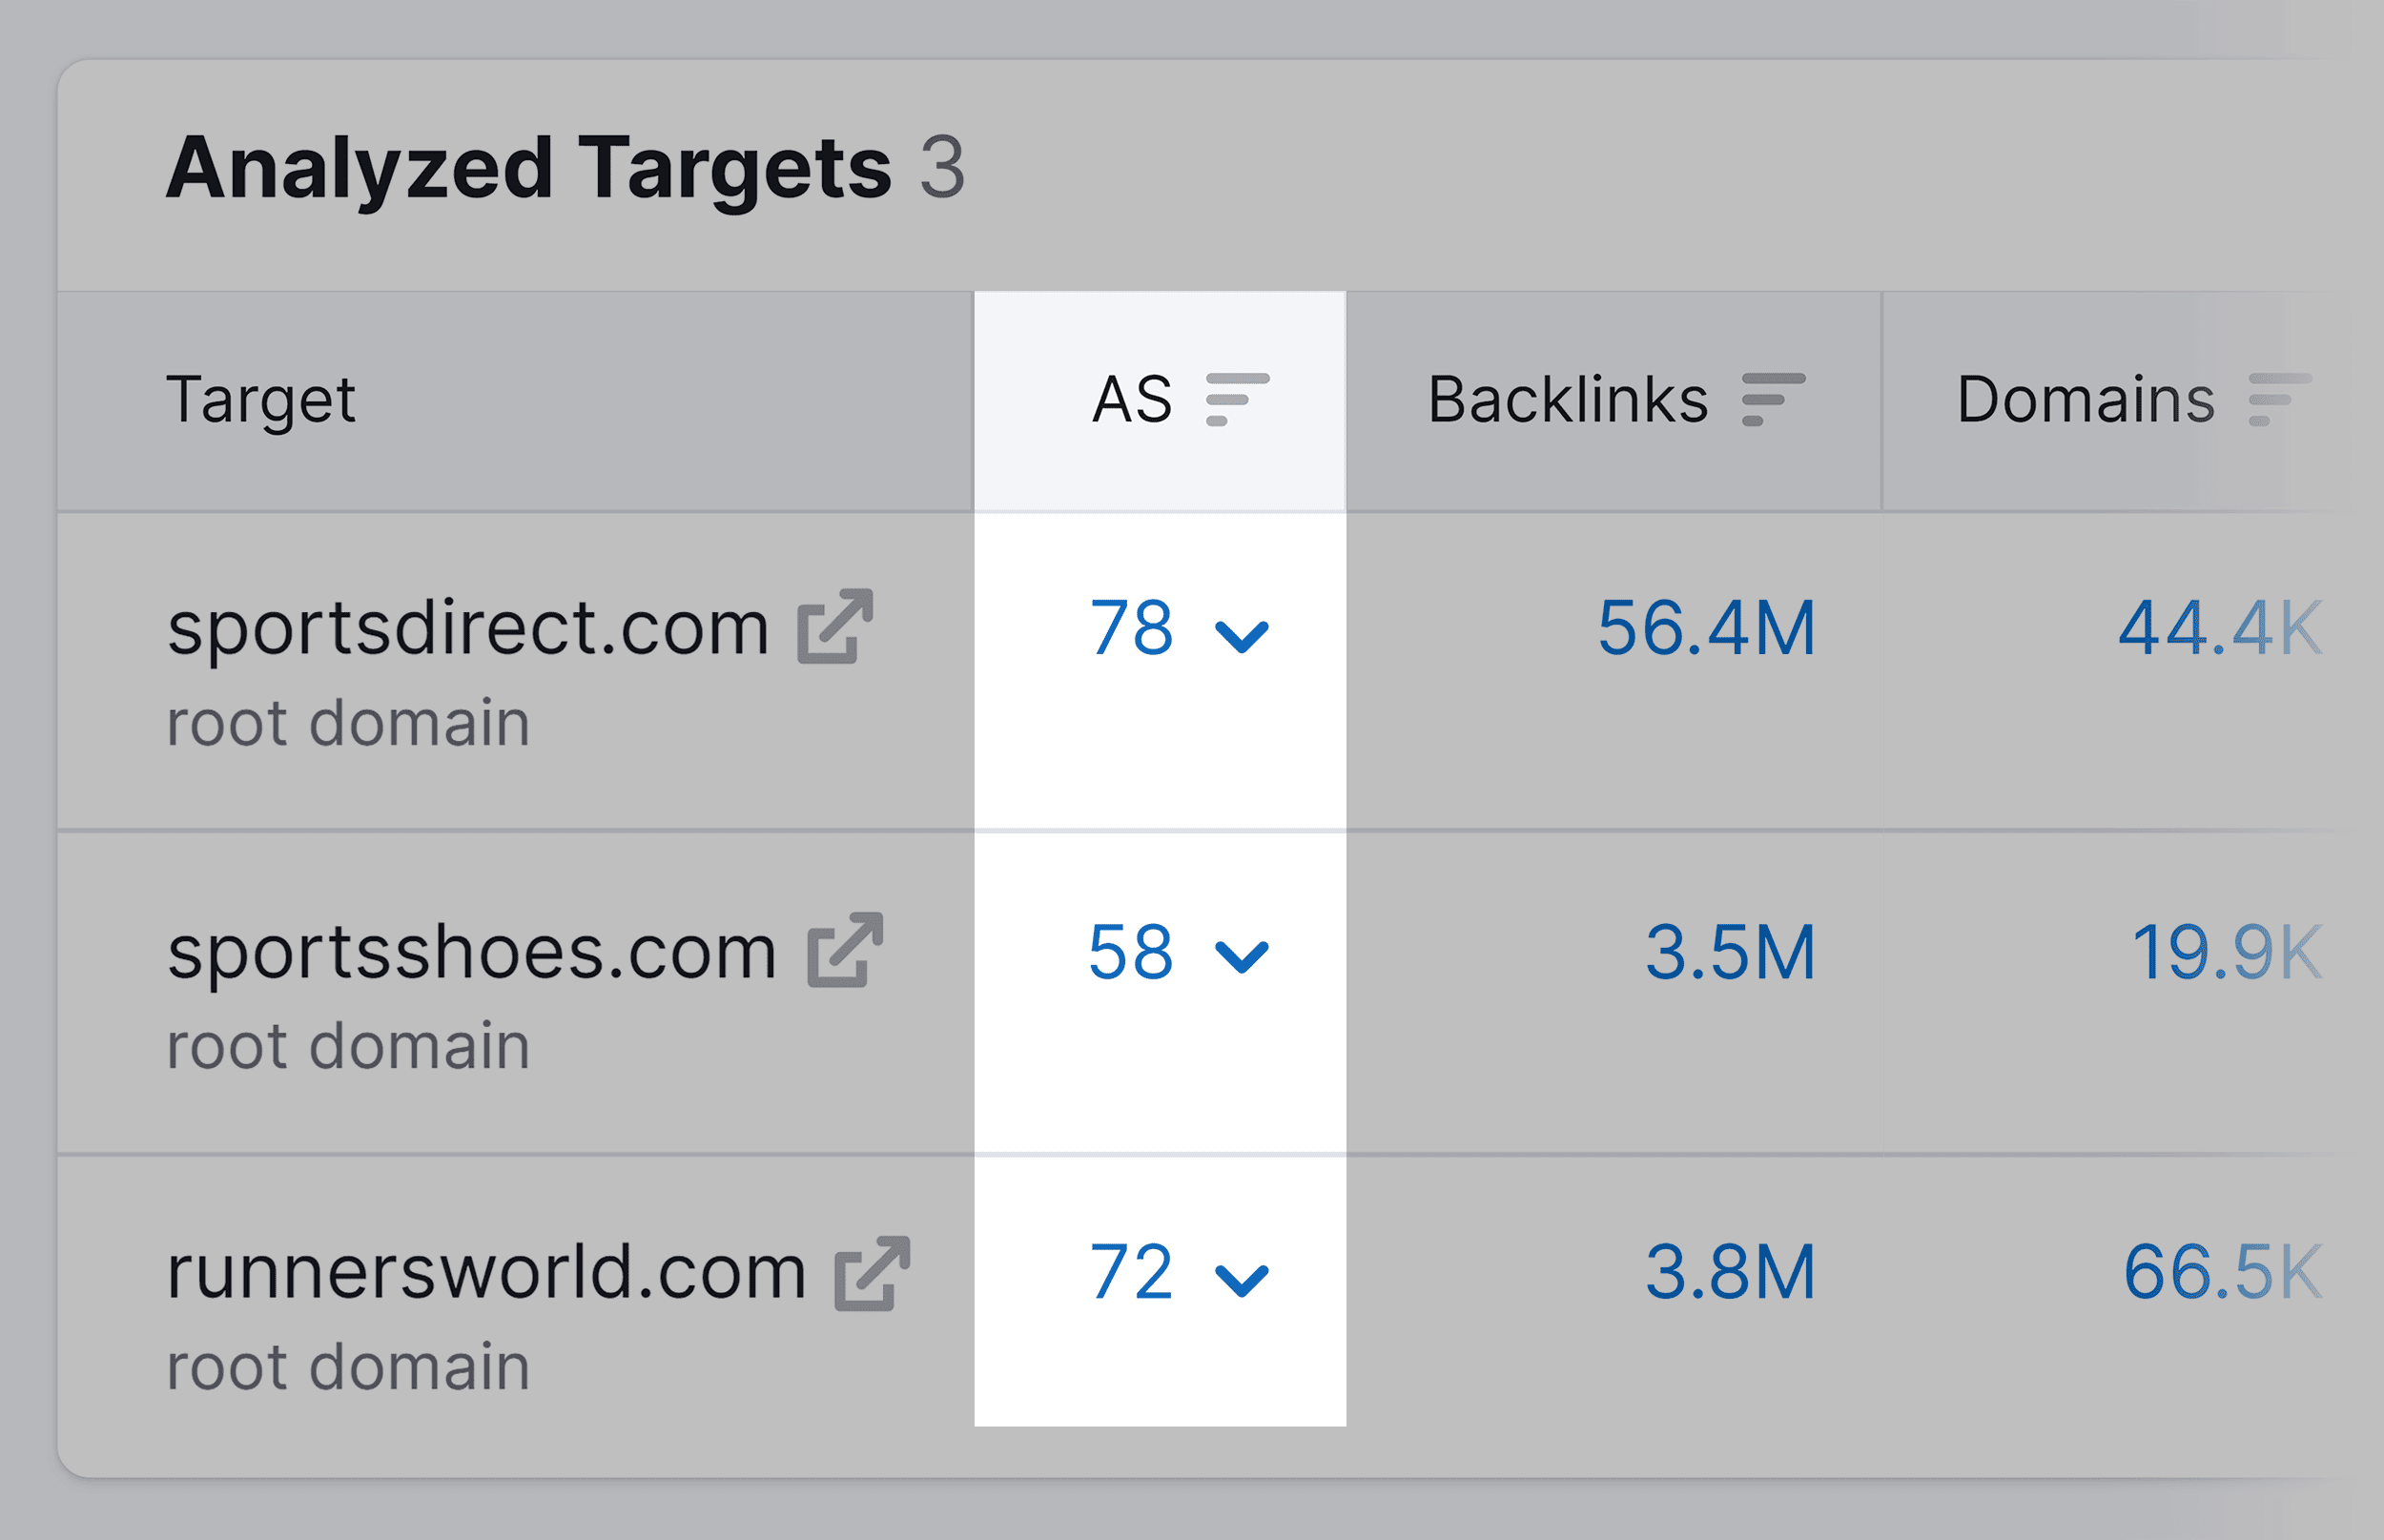2384x1540 pixels.
Task: Expand the AS score dropdown for sportsdirect.com
Action: tap(1243, 632)
